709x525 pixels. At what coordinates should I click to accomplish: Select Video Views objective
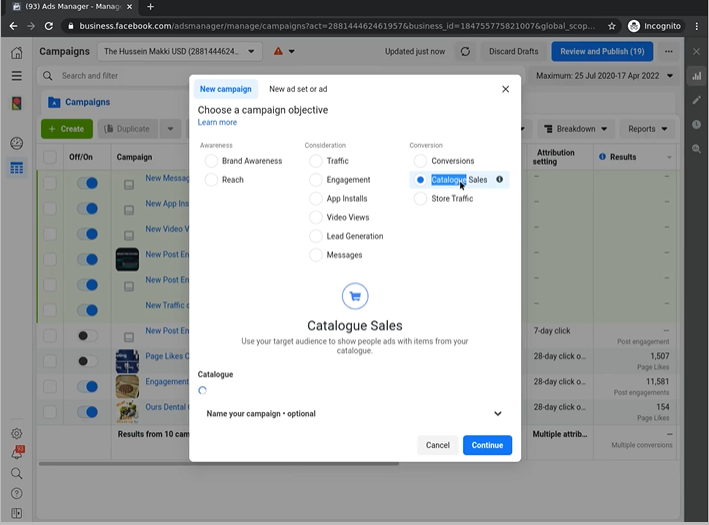(316, 218)
